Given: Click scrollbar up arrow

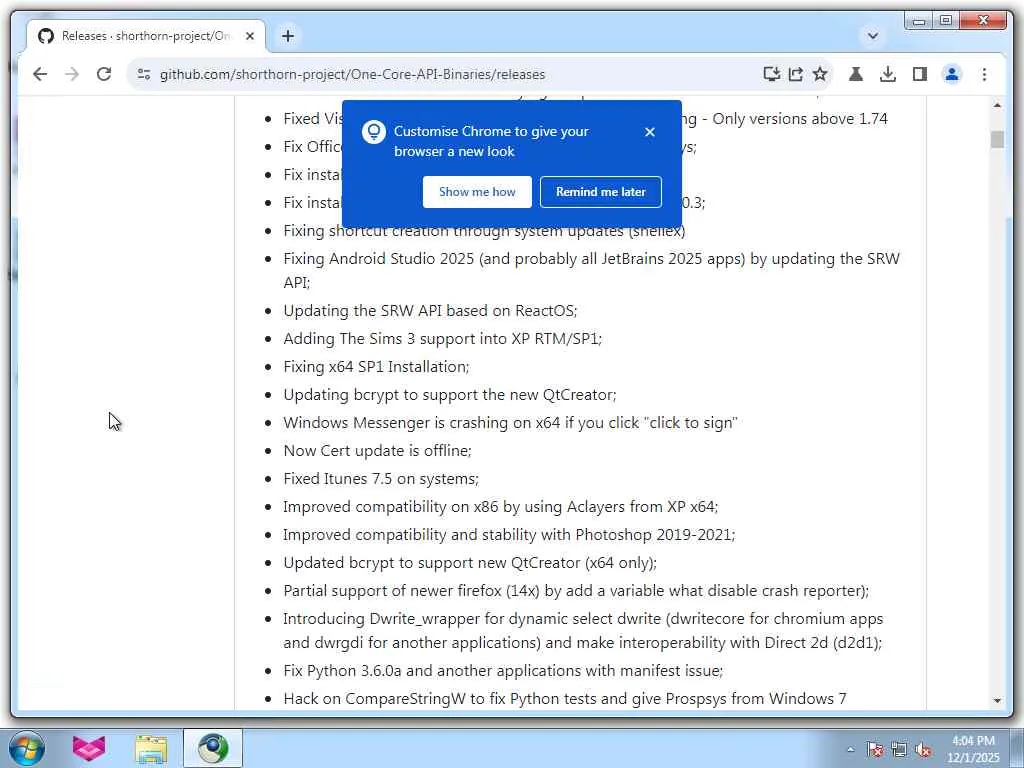Looking at the screenshot, I should click(997, 105).
